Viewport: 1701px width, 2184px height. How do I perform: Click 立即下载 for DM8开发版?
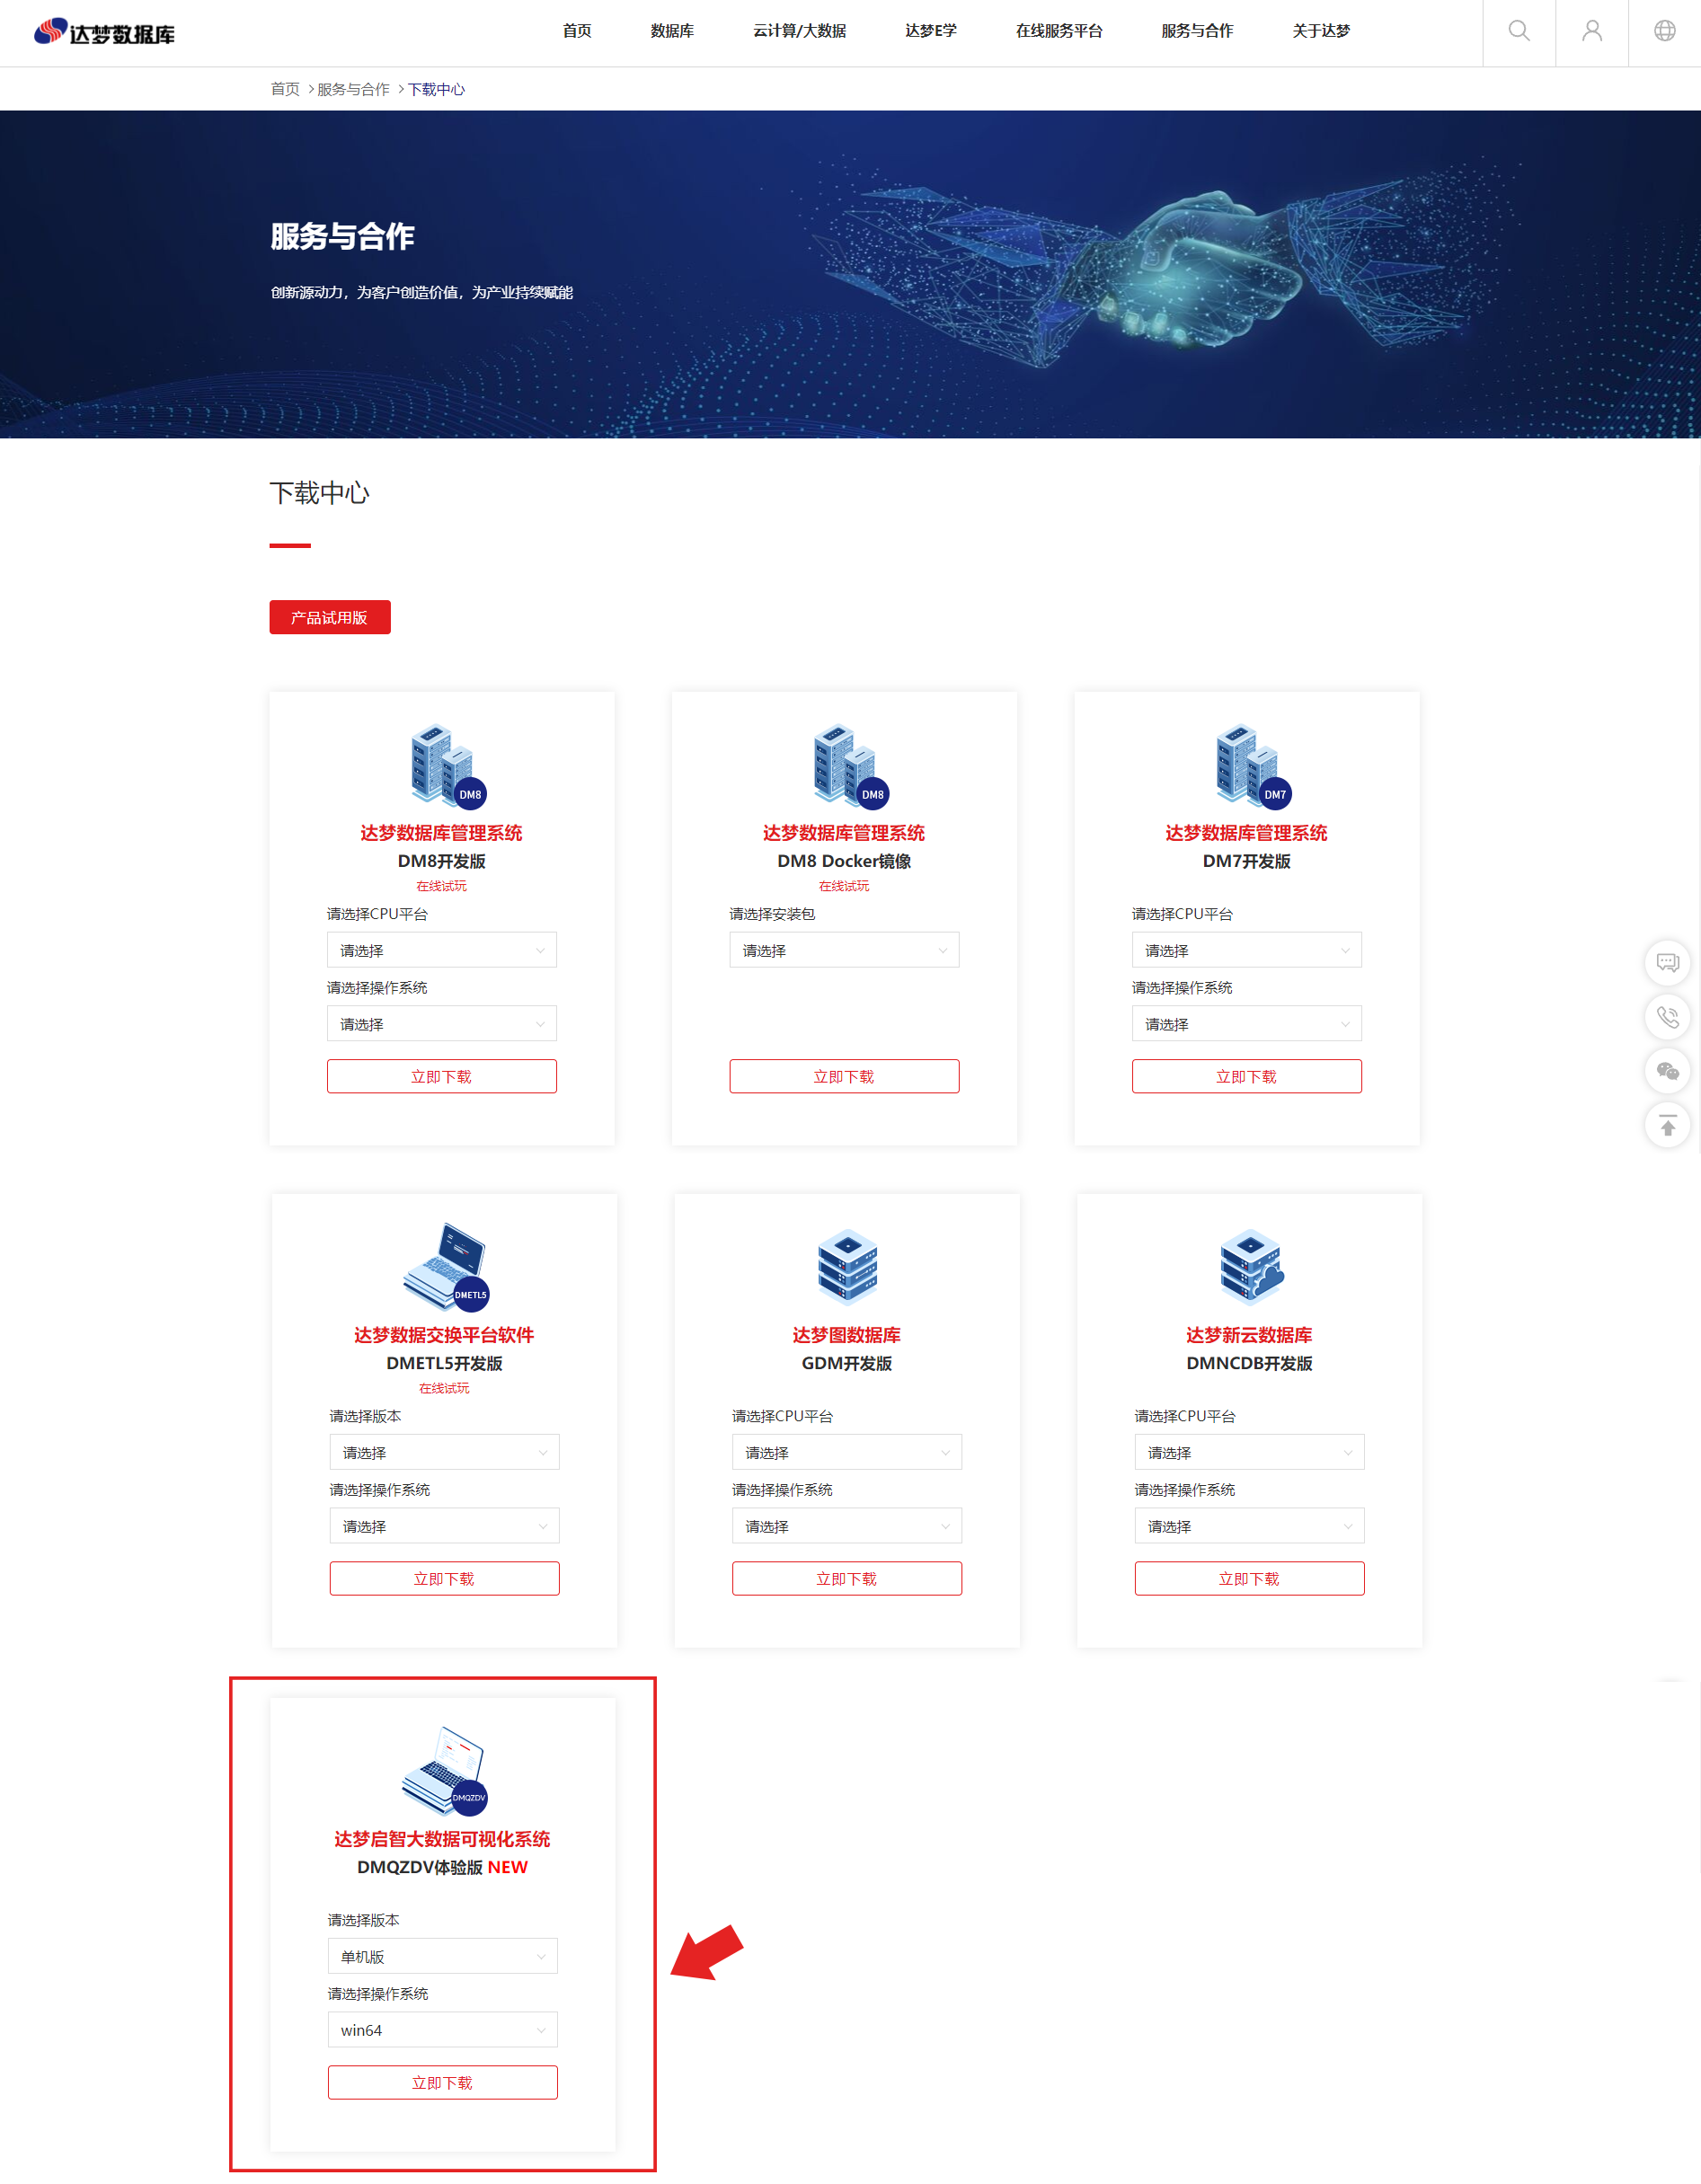[441, 1076]
